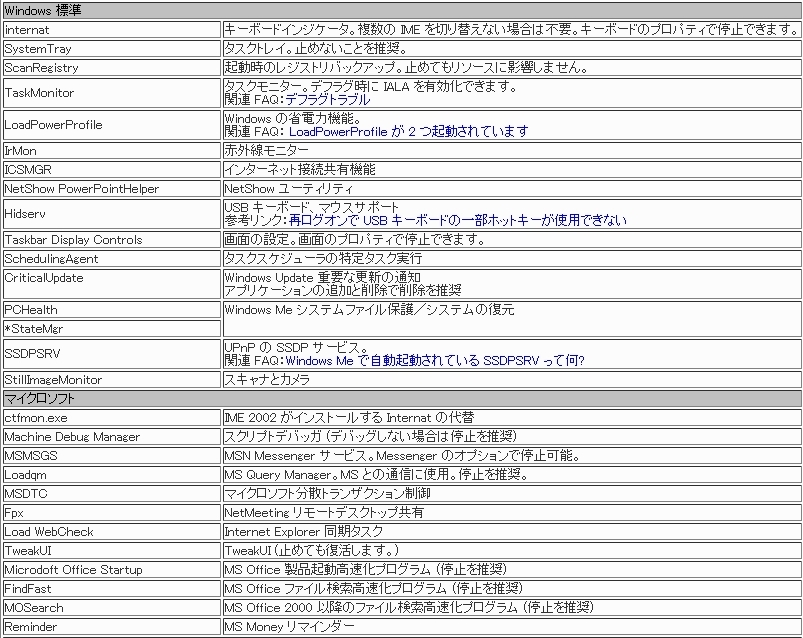Select the Loadqm cell
Screen dimensions: 803x638
coord(112,475)
